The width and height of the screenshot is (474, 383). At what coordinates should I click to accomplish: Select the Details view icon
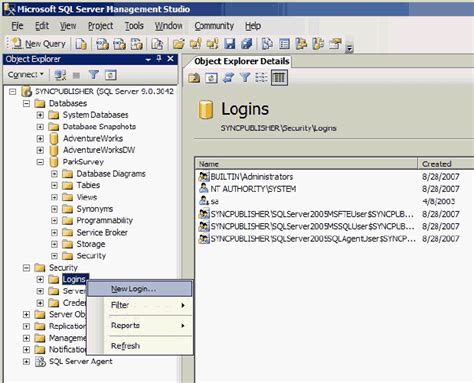tap(279, 78)
